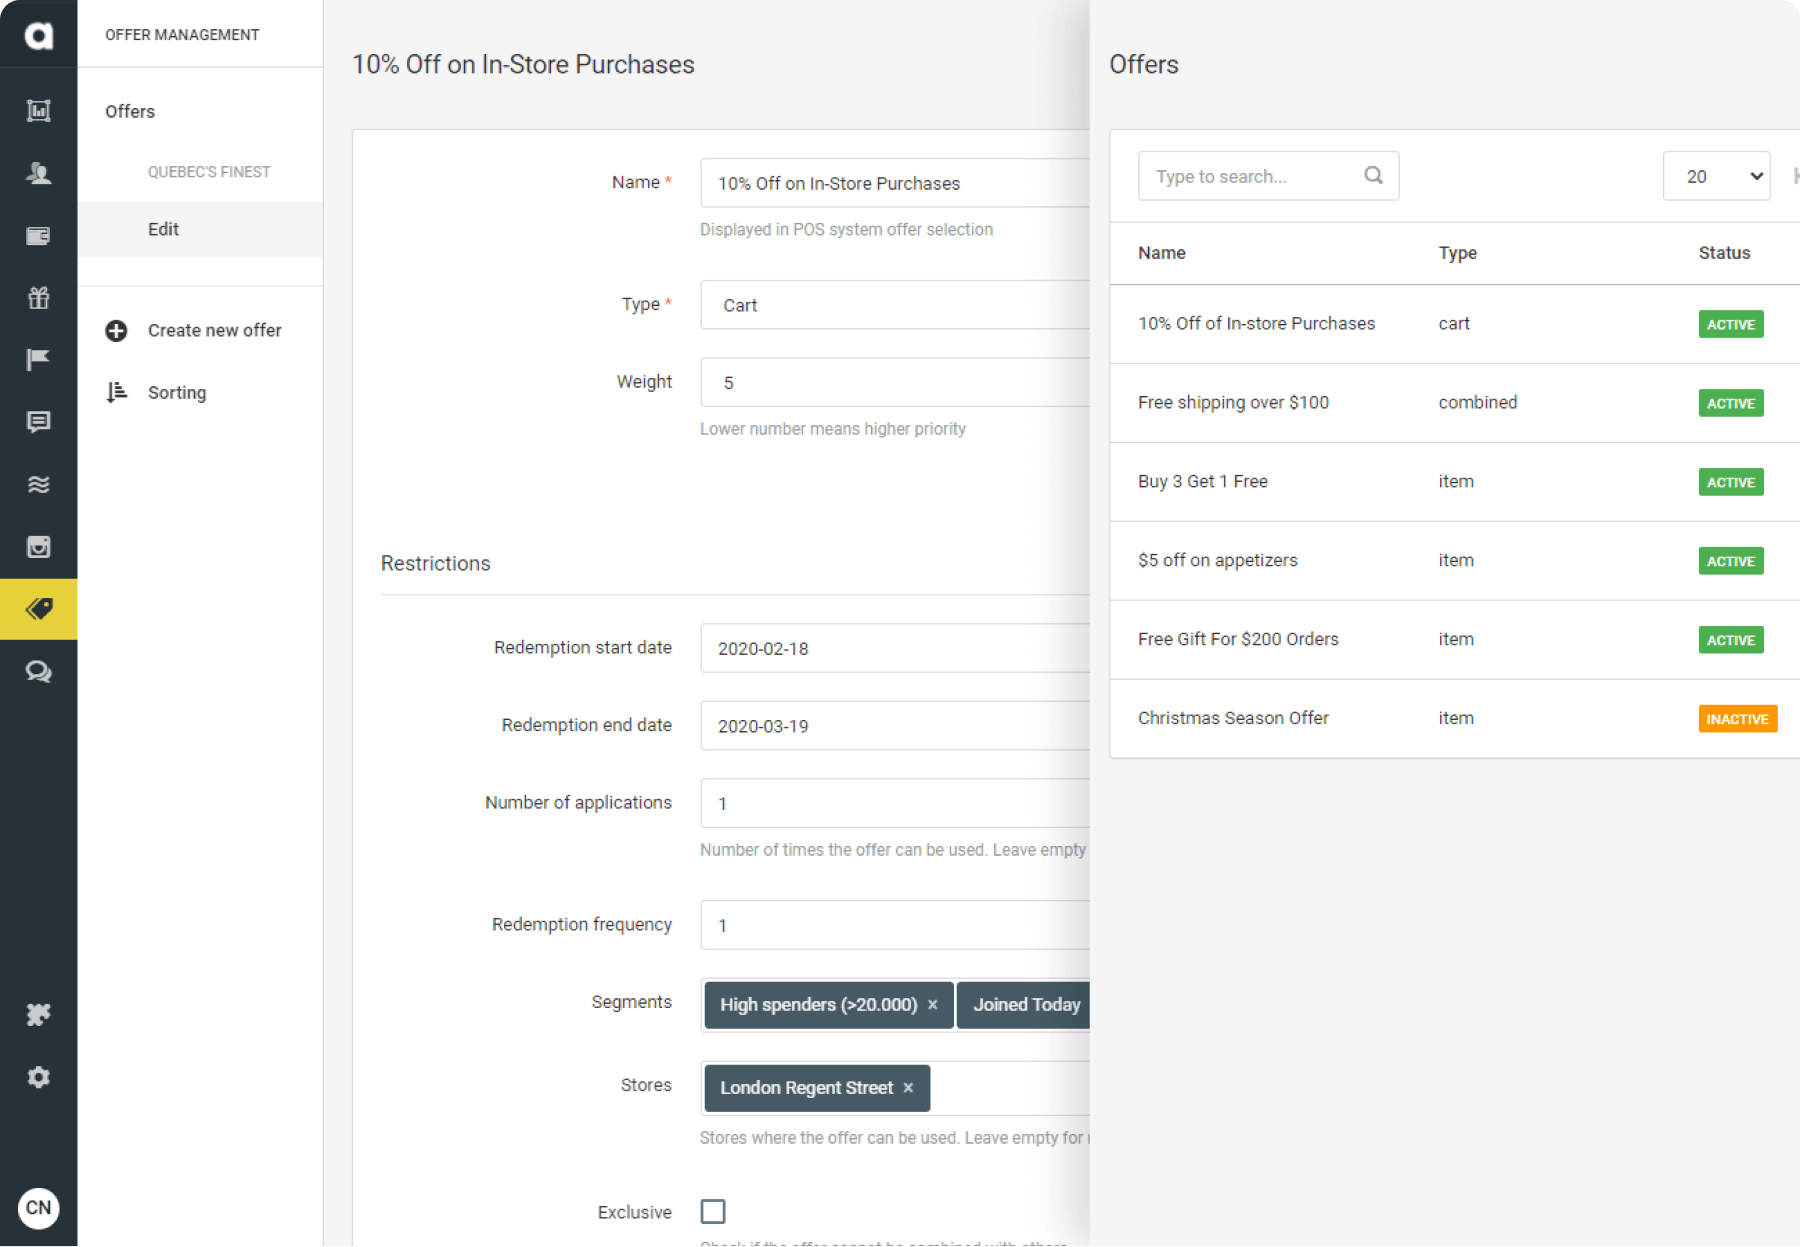Image resolution: width=1800 pixels, height=1247 pixels.
Task: Click the ACTIVE badge on $5 off on appetizers
Action: [x=1730, y=561]
